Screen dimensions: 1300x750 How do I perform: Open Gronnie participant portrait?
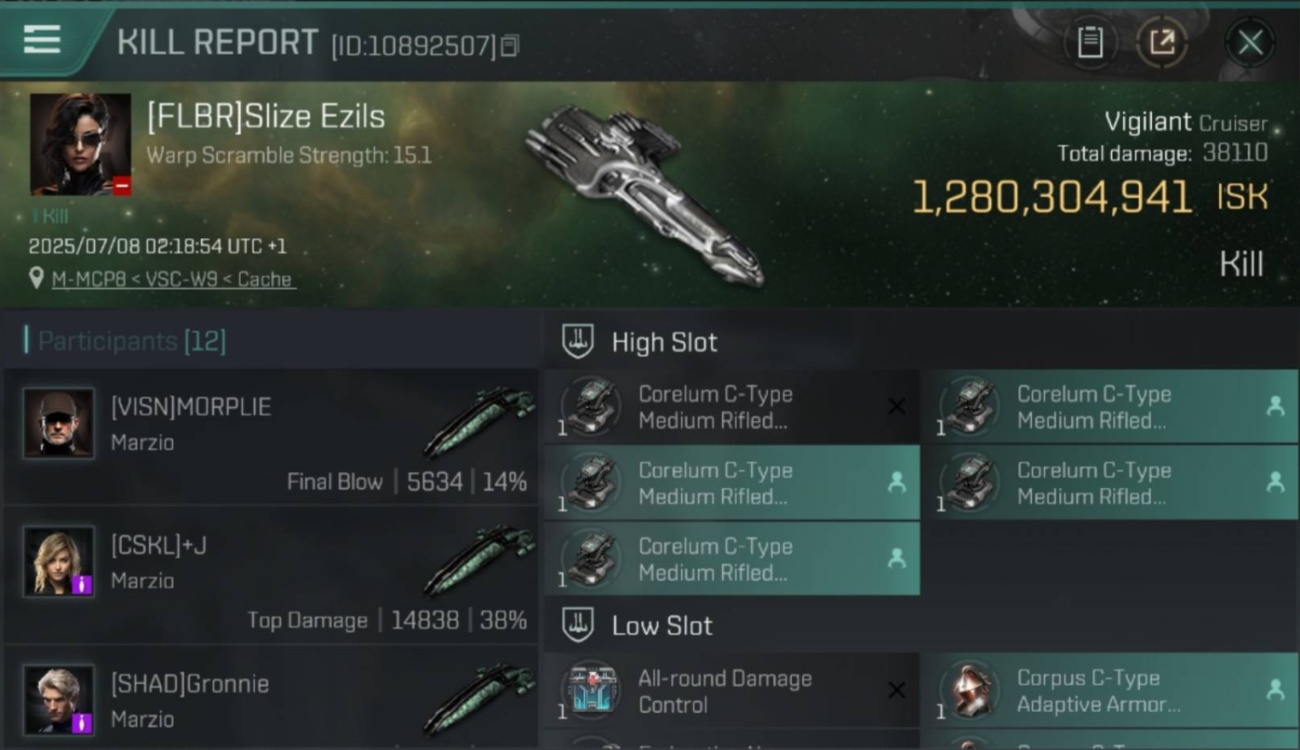pos(59,699)
